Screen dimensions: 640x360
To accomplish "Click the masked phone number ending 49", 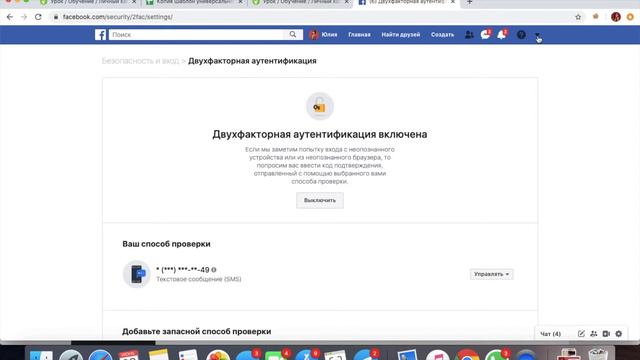I will [x=183, y=270].
